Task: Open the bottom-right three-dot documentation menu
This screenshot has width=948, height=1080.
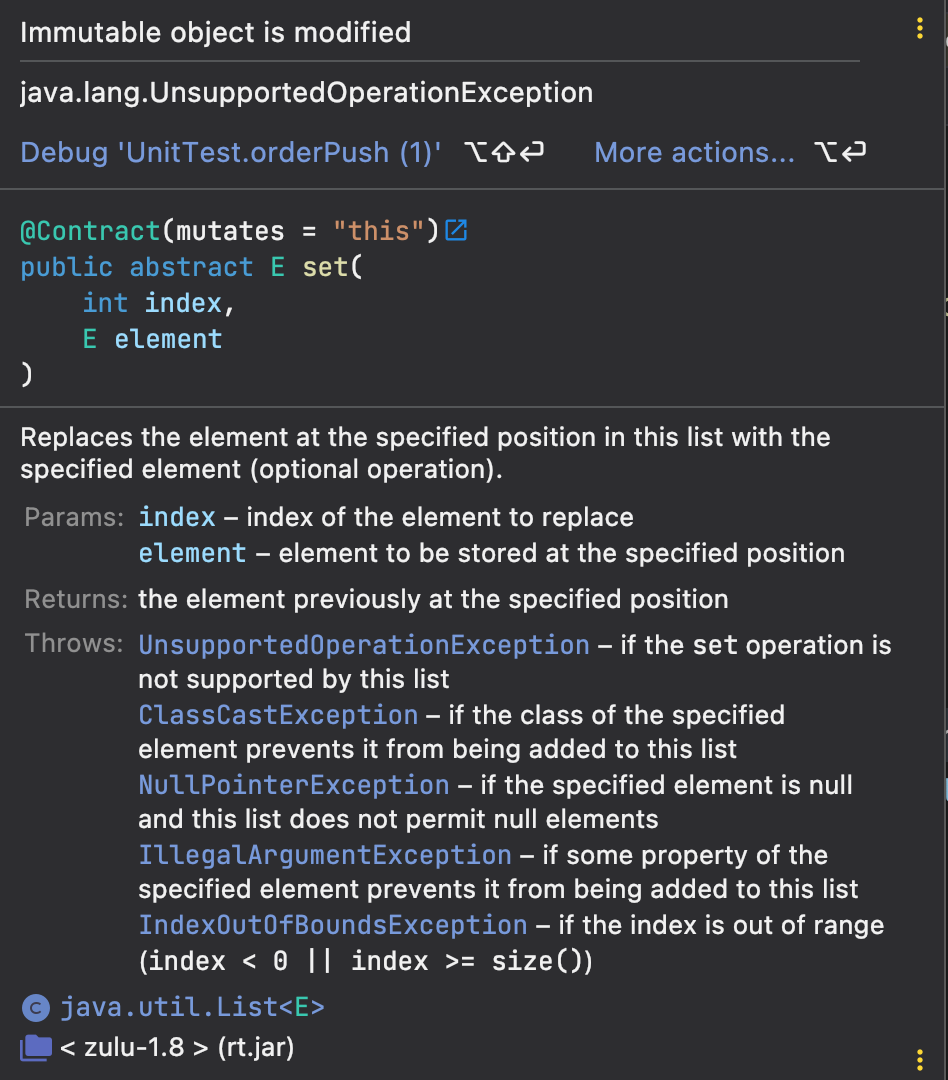Action: pos(919,1059)
